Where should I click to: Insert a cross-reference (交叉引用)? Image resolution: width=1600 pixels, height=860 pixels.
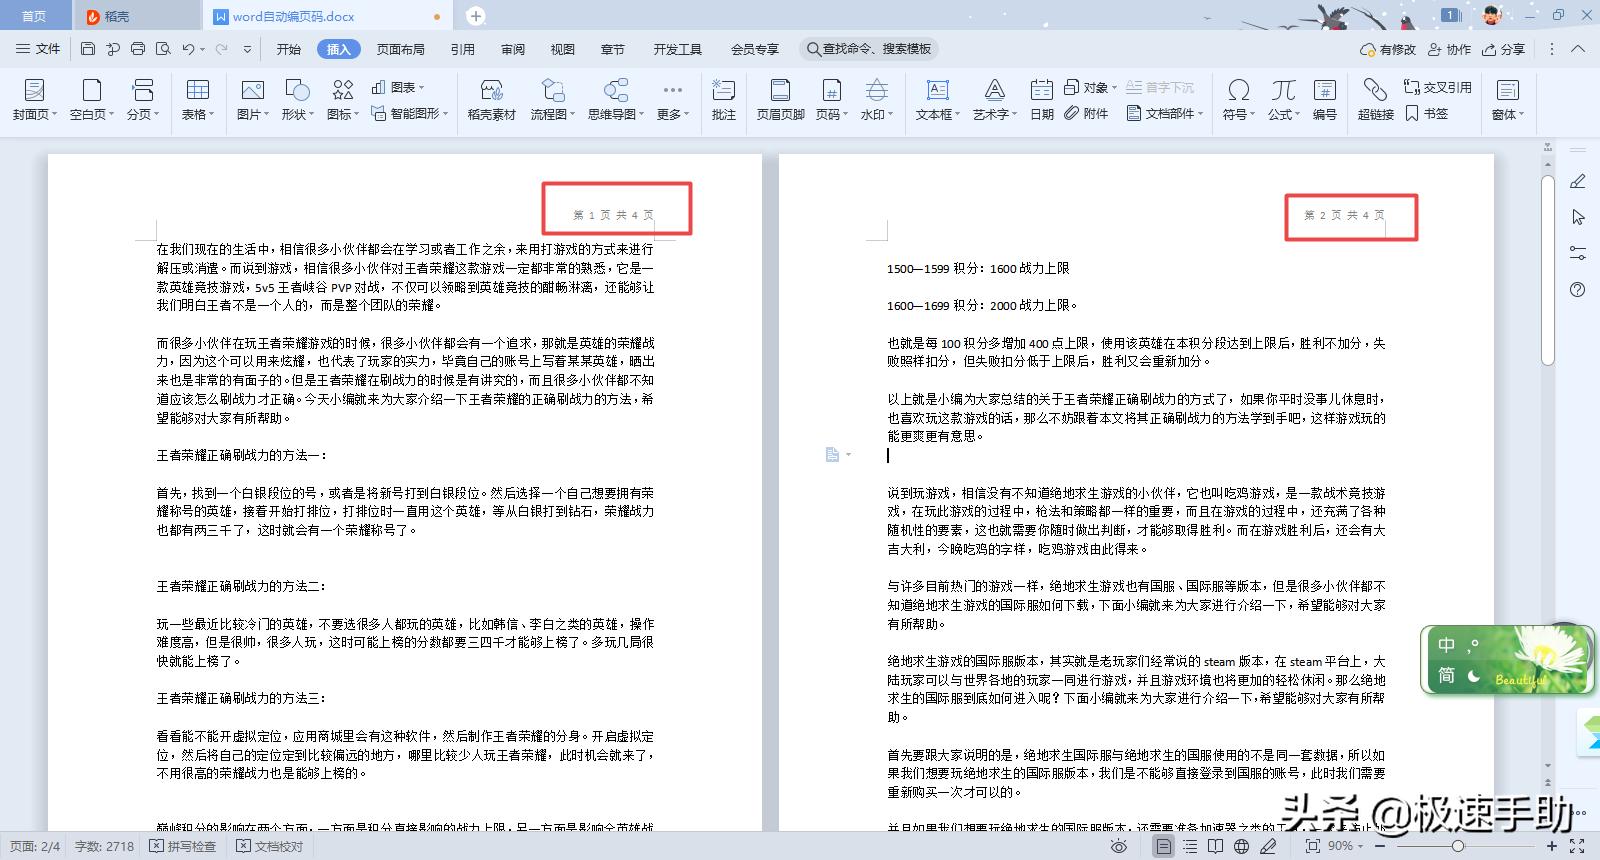click(x=1437, y=88)
